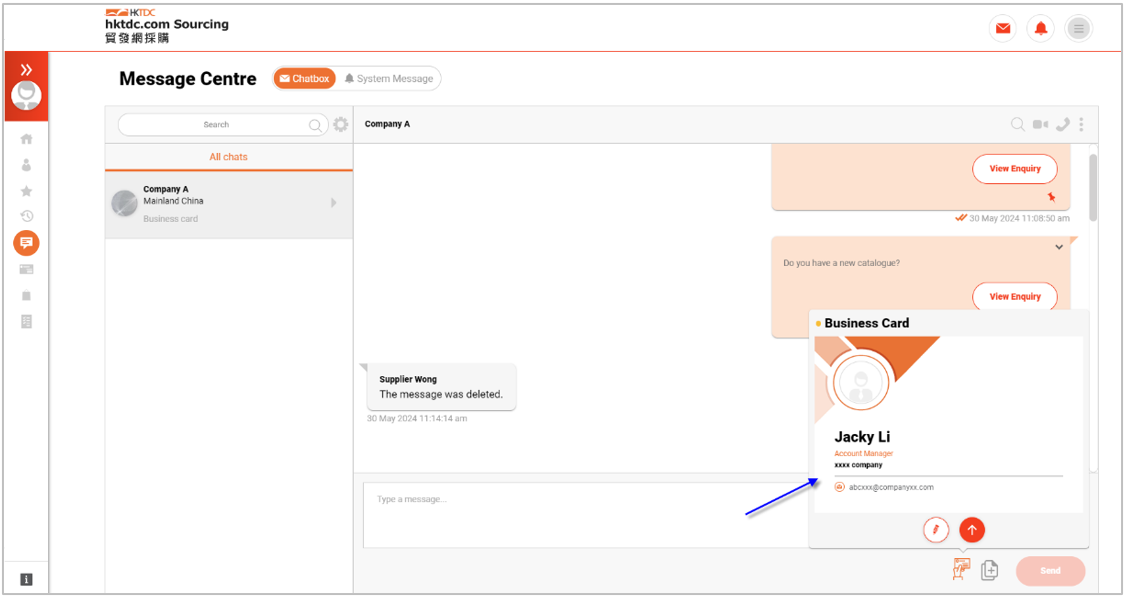The width and height of the screenshot is (1126, 597).
Task: Click the hktdc.com Sourcing logo
Action: (167, 26)
